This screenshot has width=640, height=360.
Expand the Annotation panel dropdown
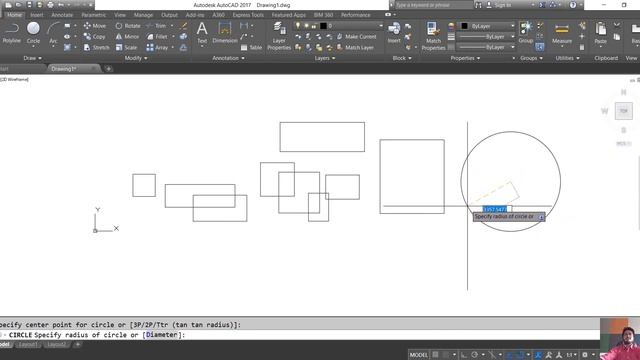point(228,58)
